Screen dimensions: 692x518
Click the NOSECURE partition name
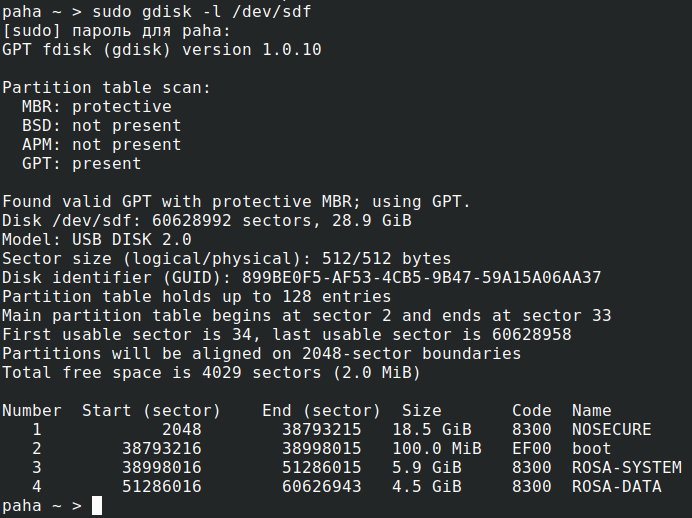(611, 429)
